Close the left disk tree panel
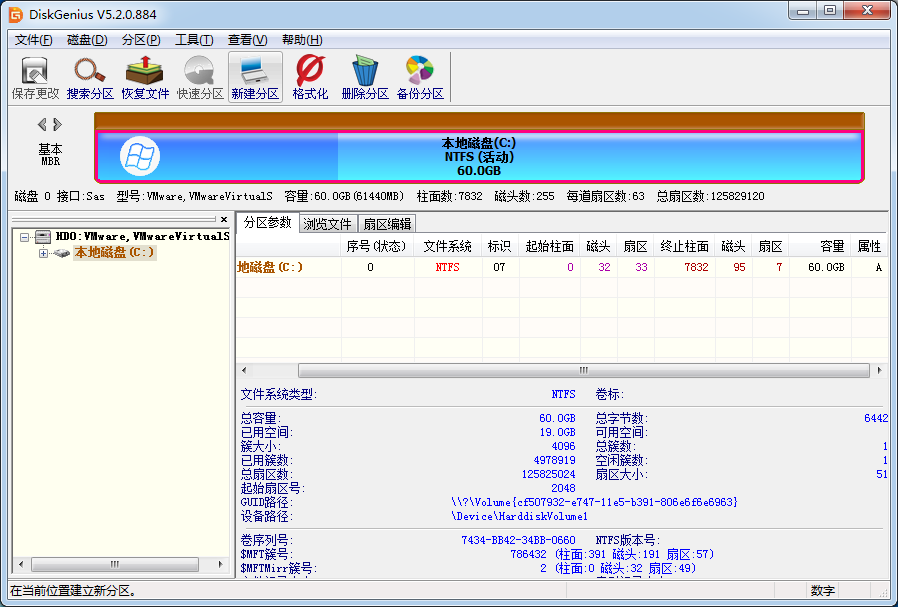 223,219
